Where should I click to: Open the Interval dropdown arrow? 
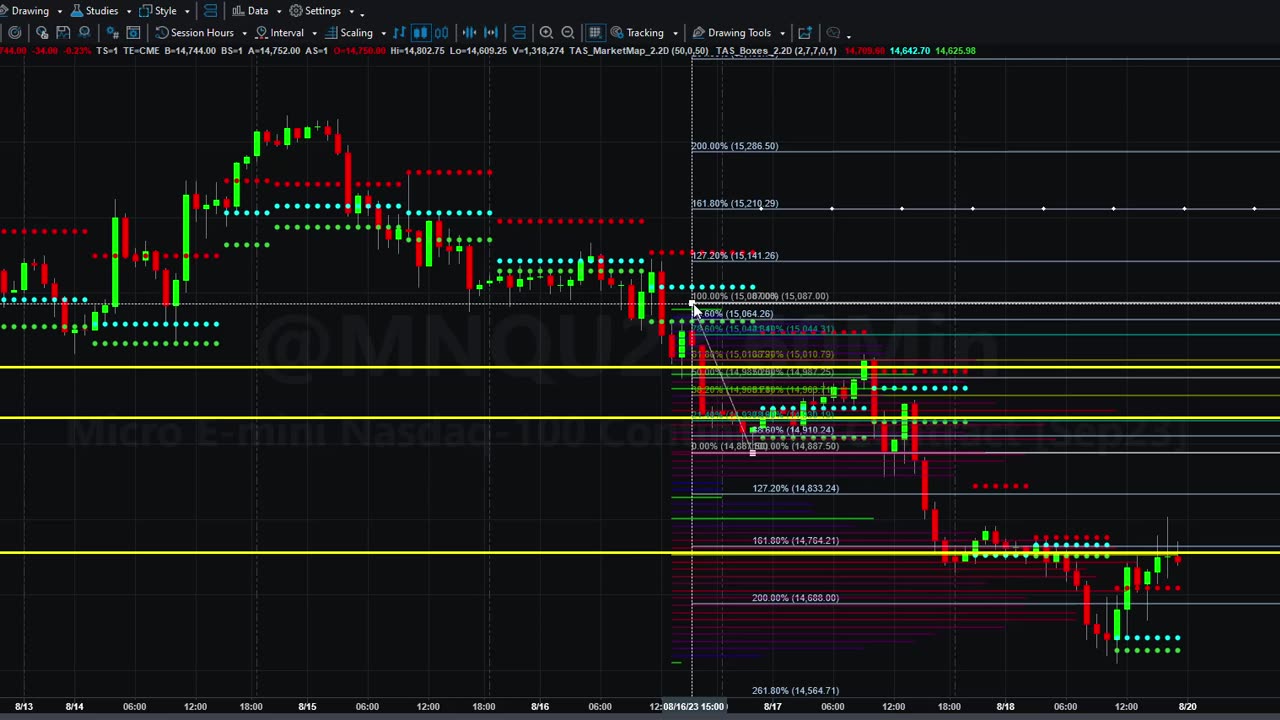click(314, 34)
